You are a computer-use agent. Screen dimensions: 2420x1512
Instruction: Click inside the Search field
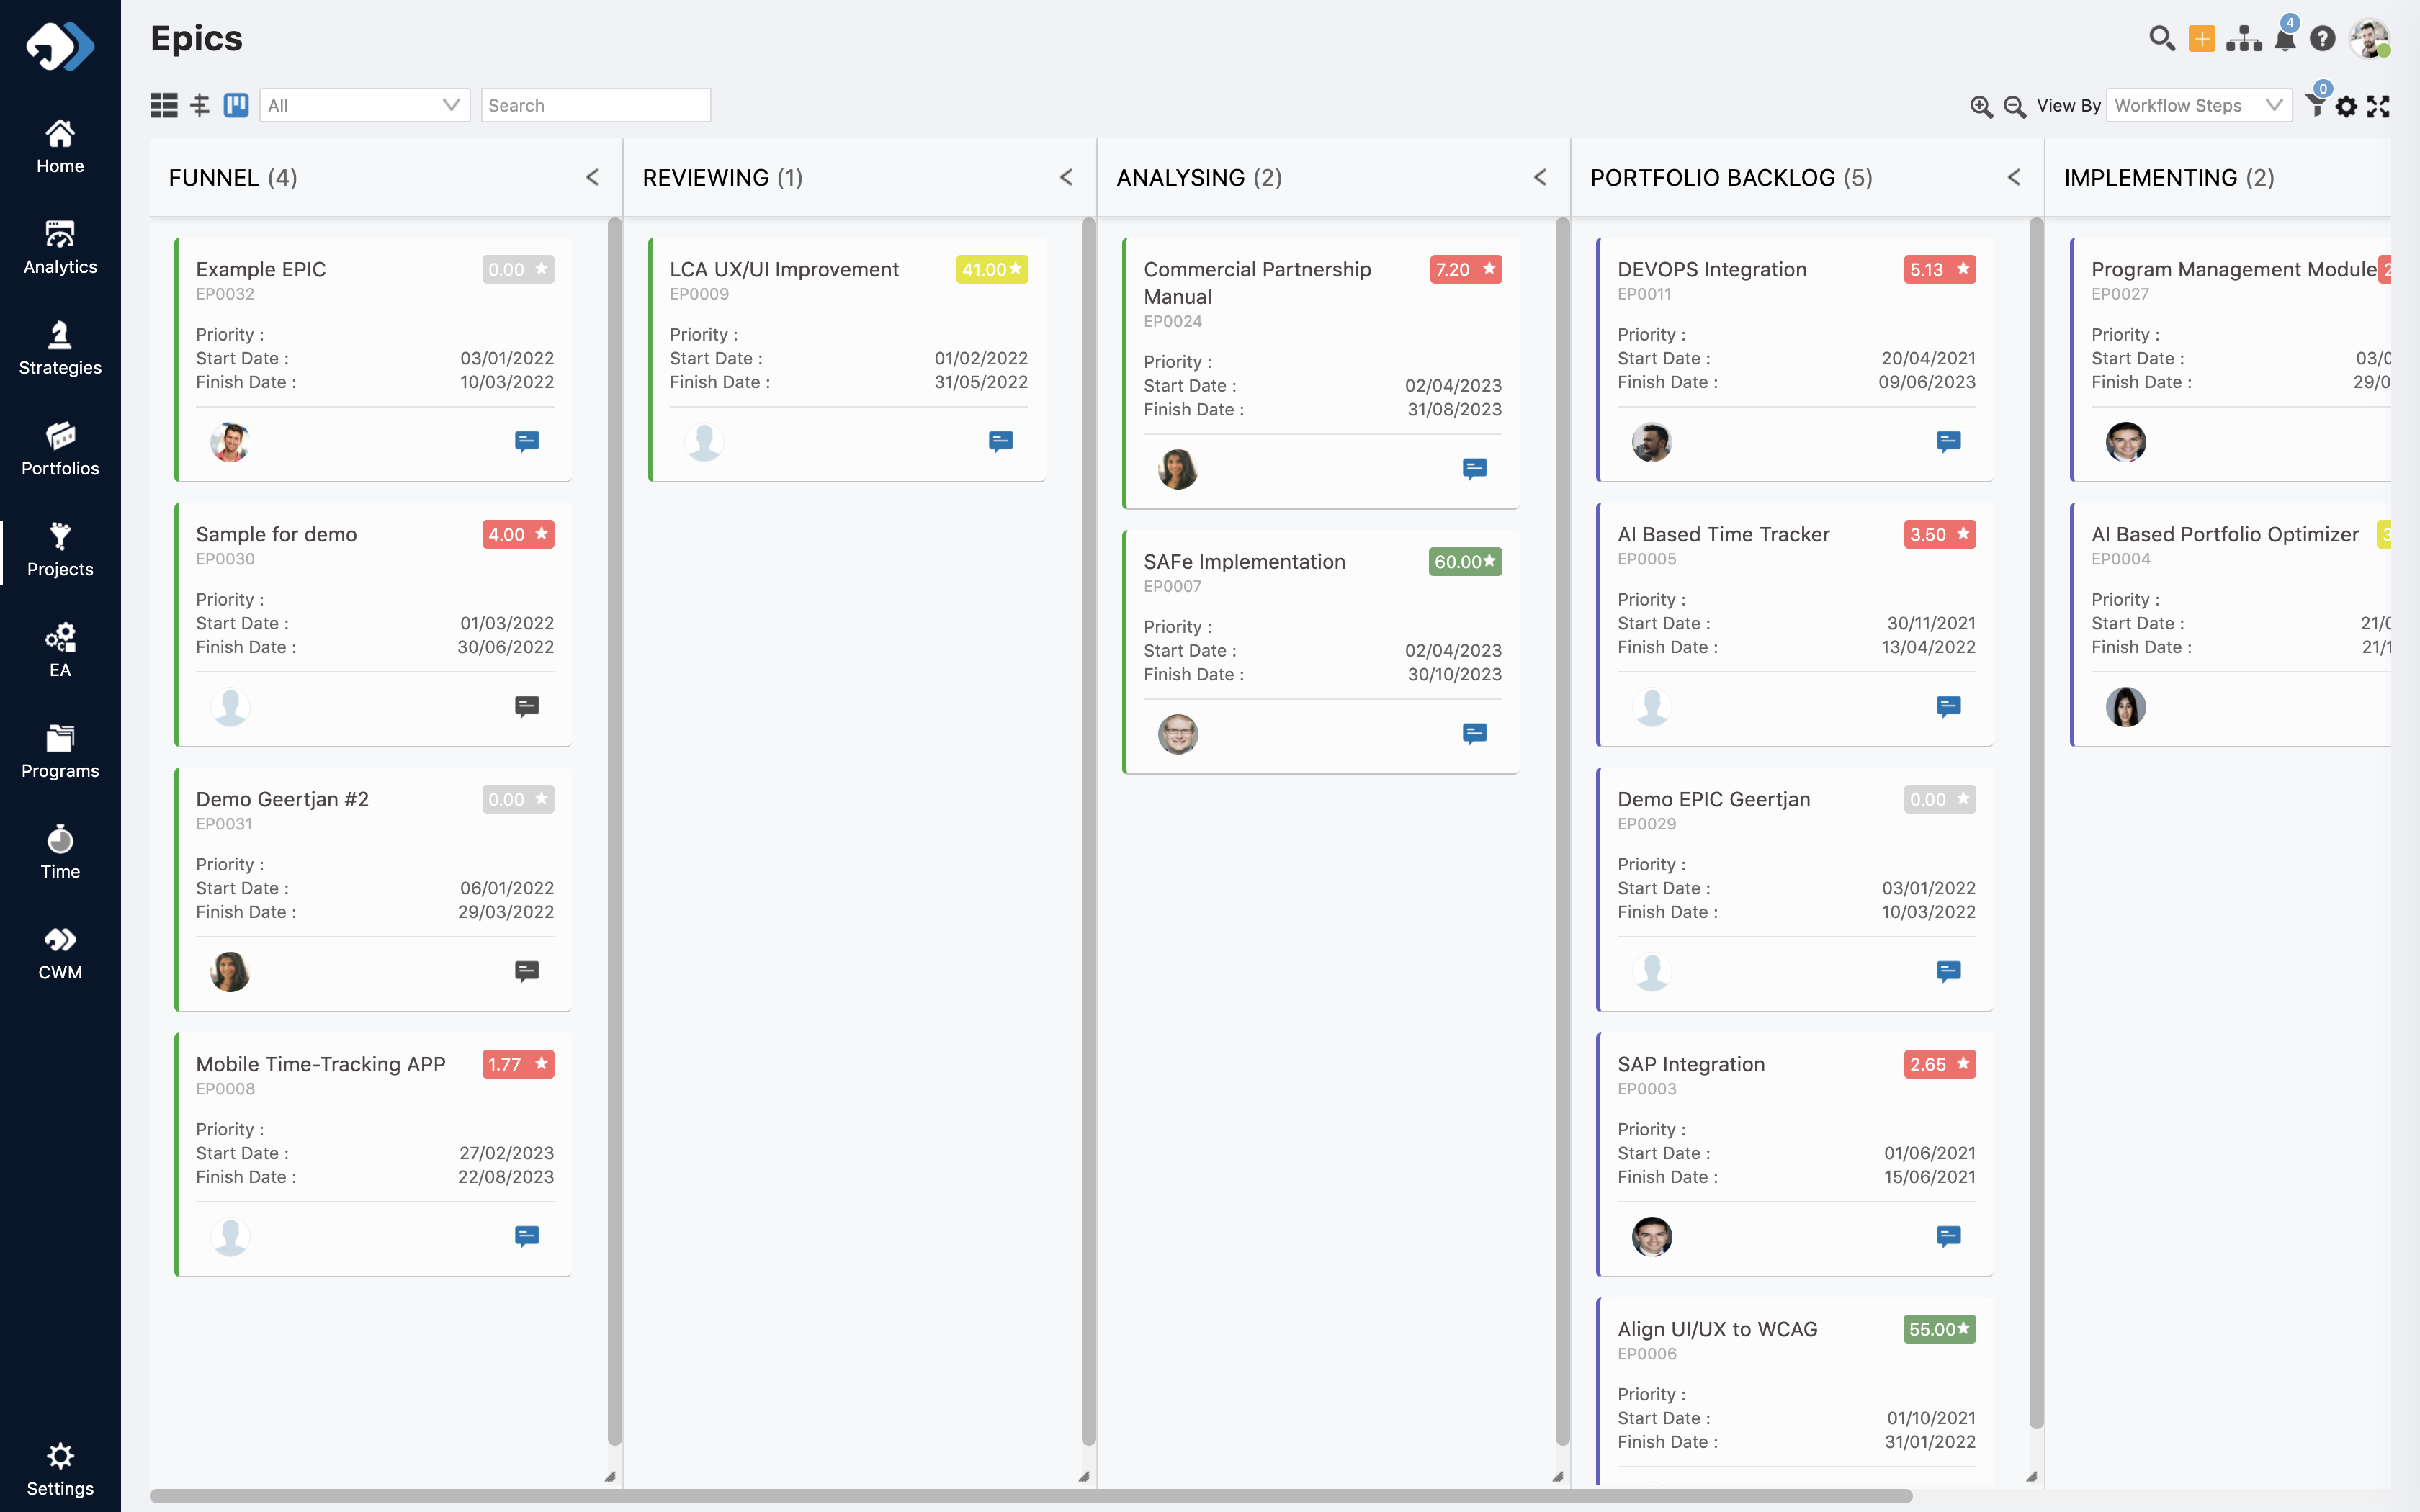[x=595, y=104]
